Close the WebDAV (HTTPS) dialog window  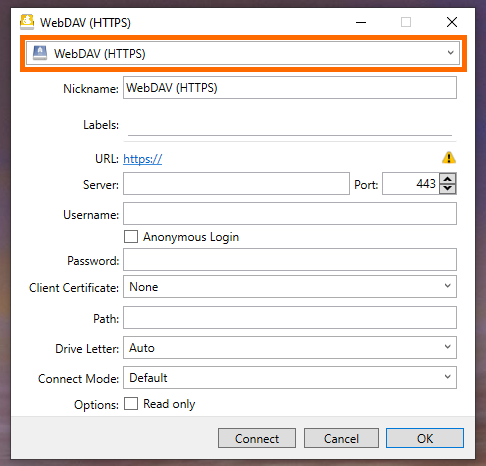[x=452, y=22]
